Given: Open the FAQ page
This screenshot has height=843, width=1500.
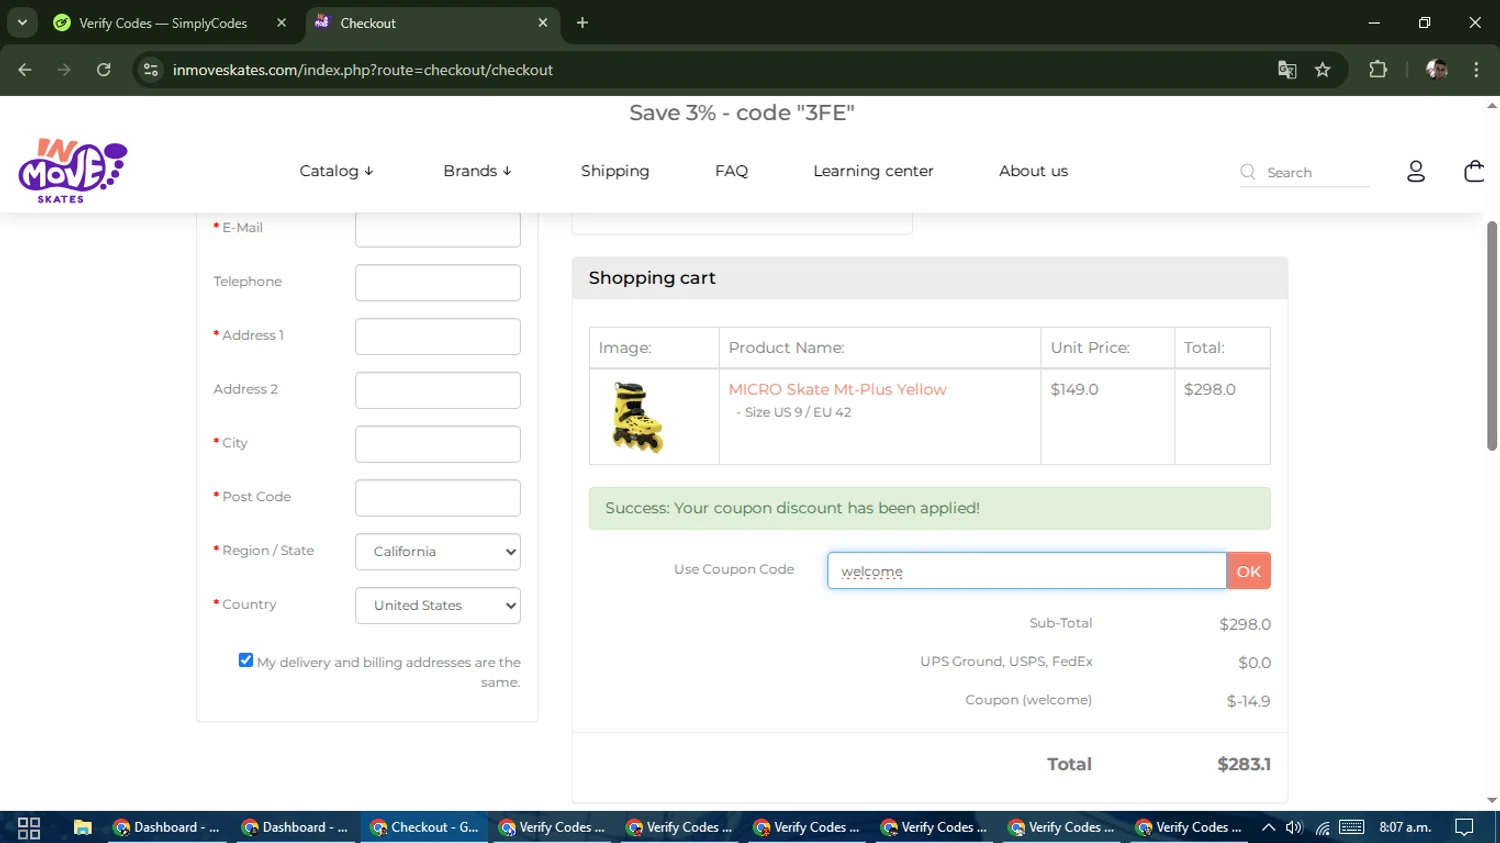Looking at the screenshot, I should (731, 171).
